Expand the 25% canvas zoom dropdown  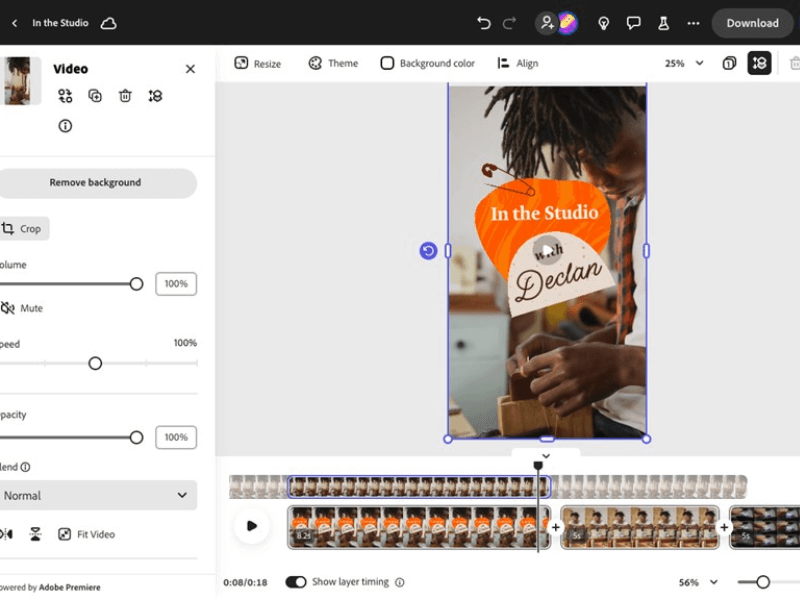[x=685, y=63]
